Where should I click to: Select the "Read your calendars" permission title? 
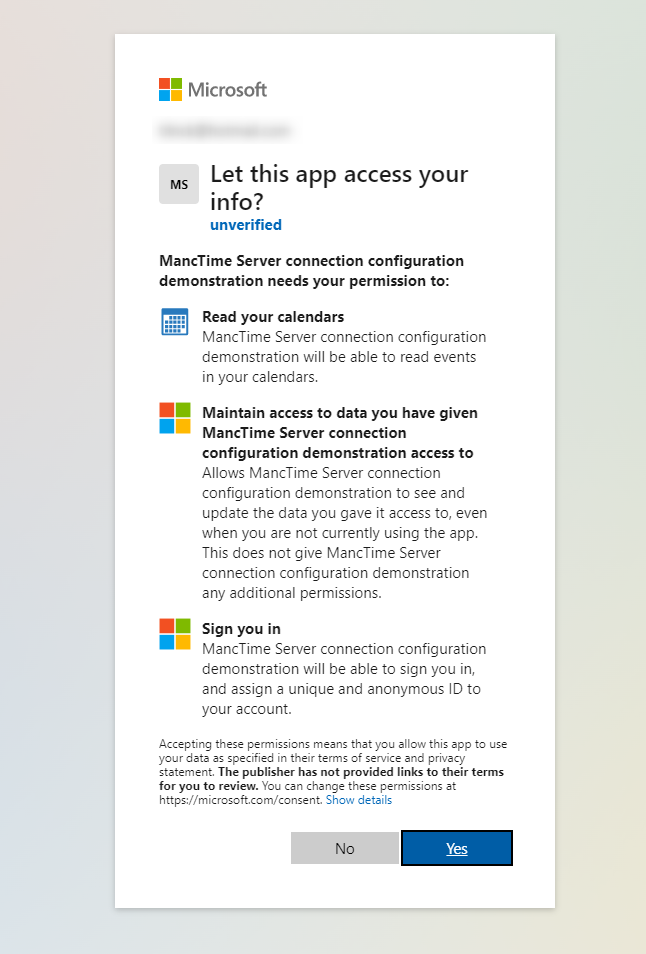259,317
